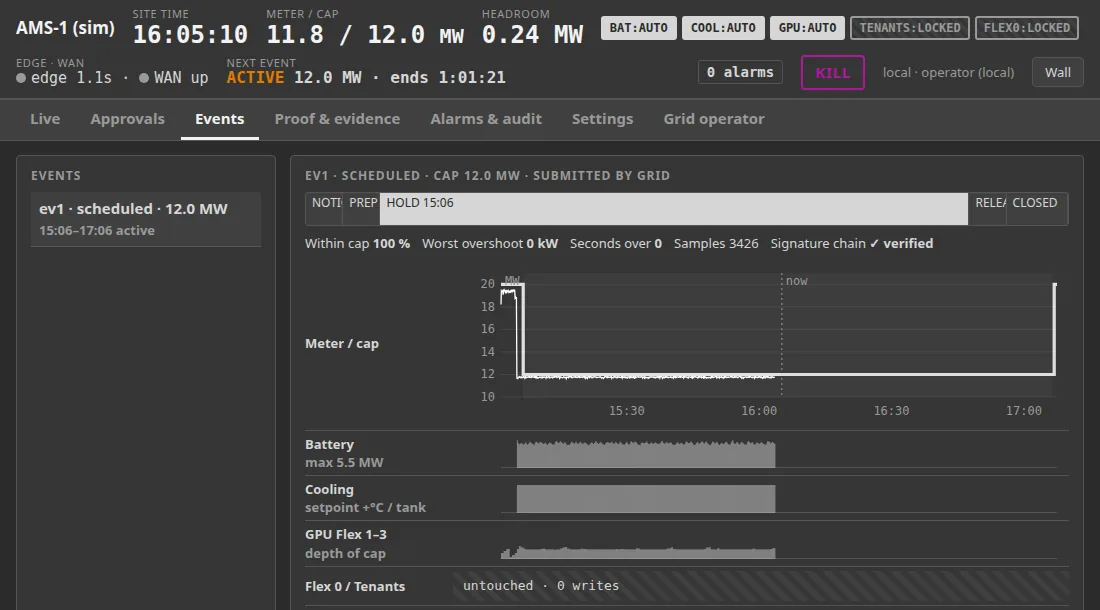Click the 'Within cap 100 %' stat
Viewport: 1100px width, 610px height.
click(x=357, y=243)
